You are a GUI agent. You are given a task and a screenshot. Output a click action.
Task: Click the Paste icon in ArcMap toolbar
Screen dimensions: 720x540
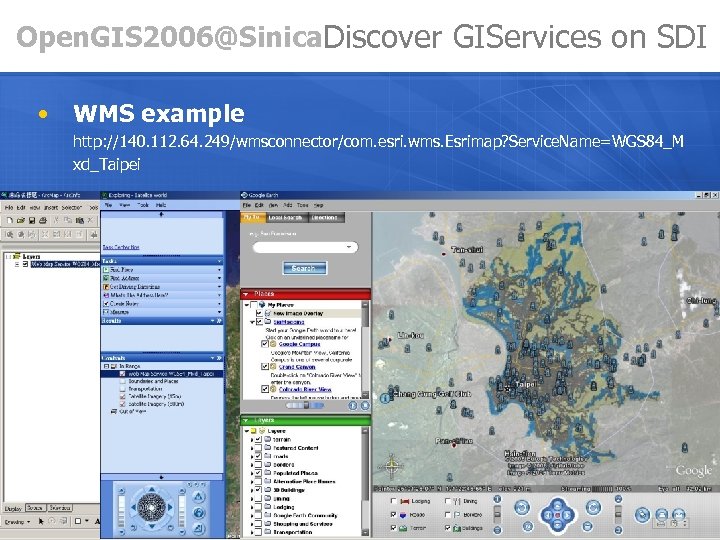click(79, 220)
